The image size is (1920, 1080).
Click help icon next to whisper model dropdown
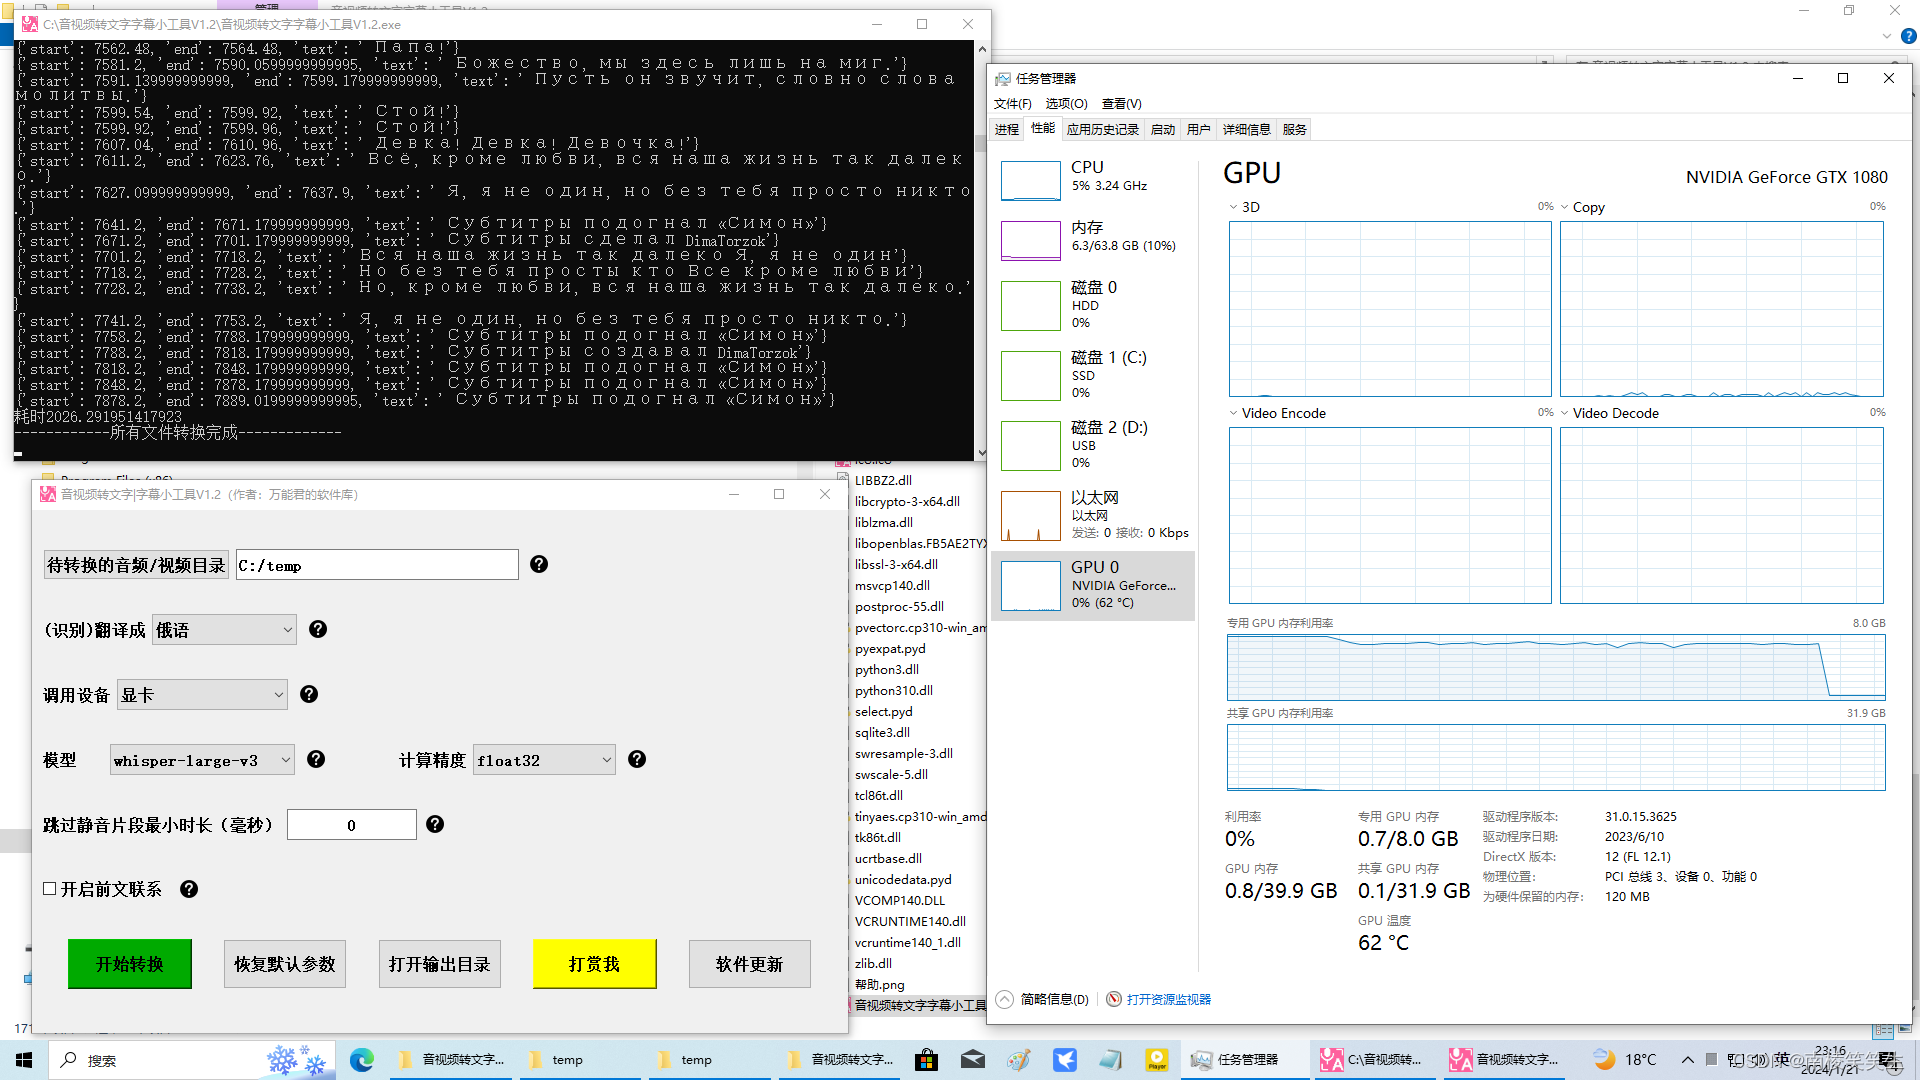(x=316, y=760)
